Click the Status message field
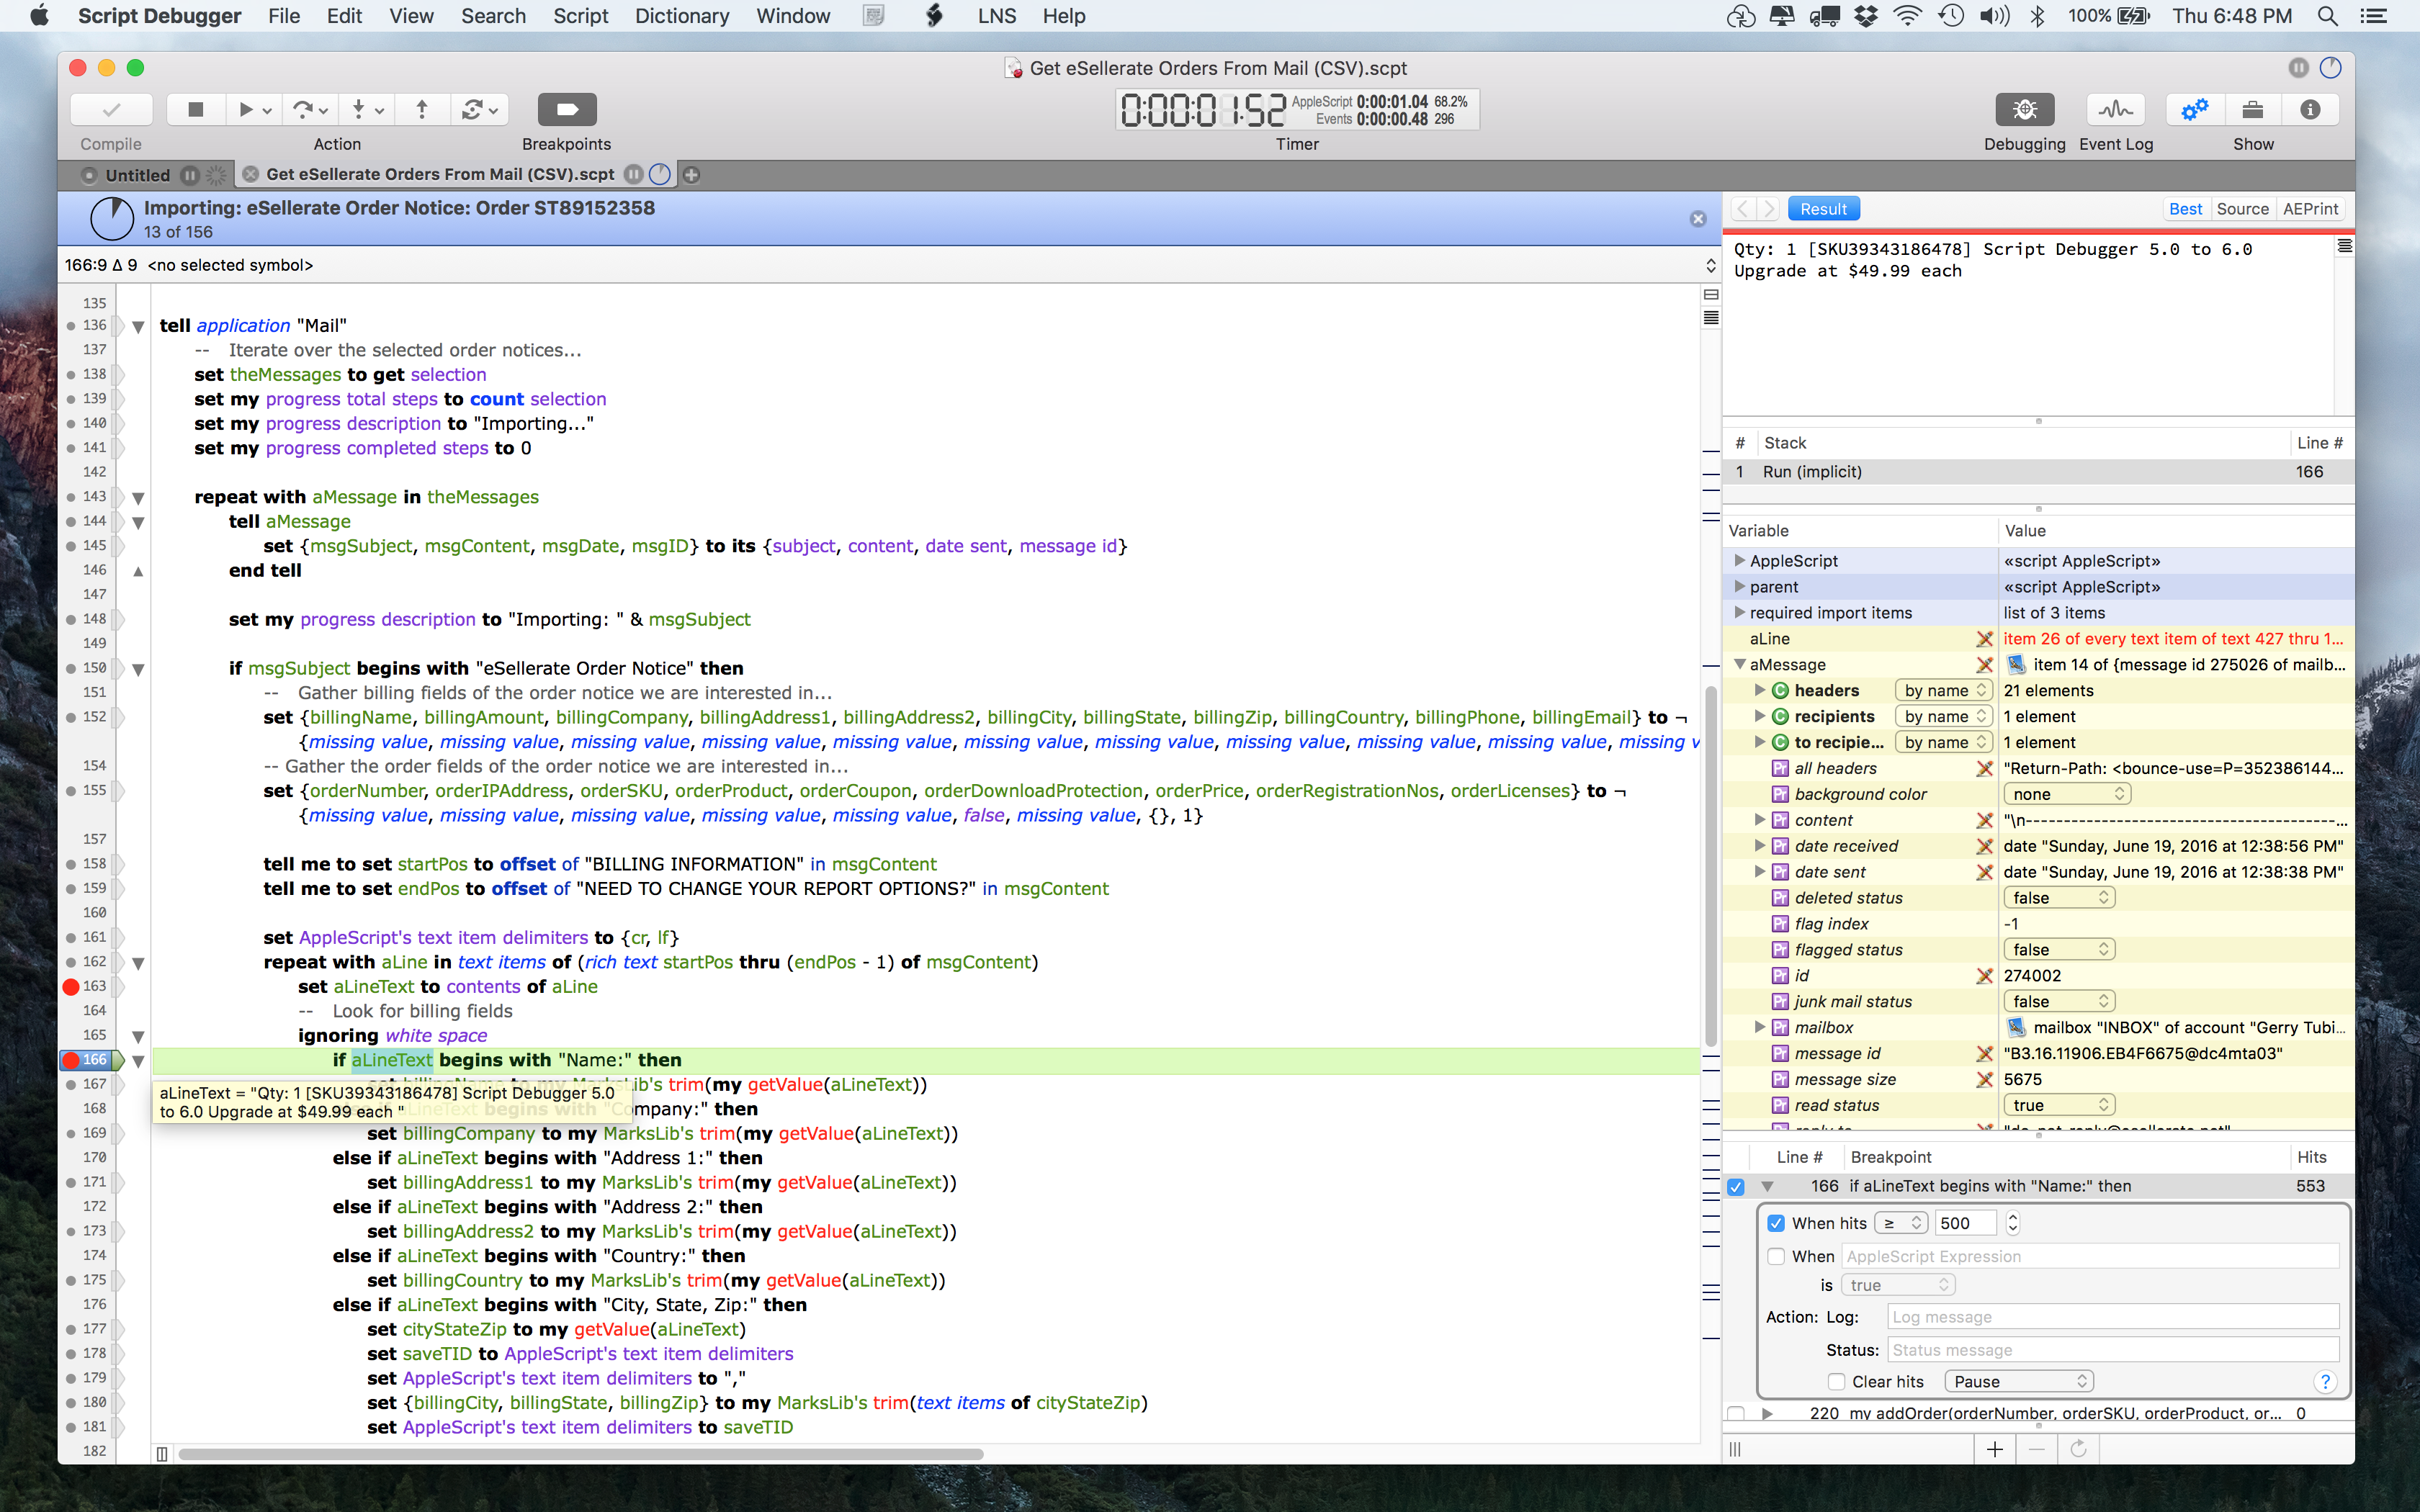 point(2112,1350)
